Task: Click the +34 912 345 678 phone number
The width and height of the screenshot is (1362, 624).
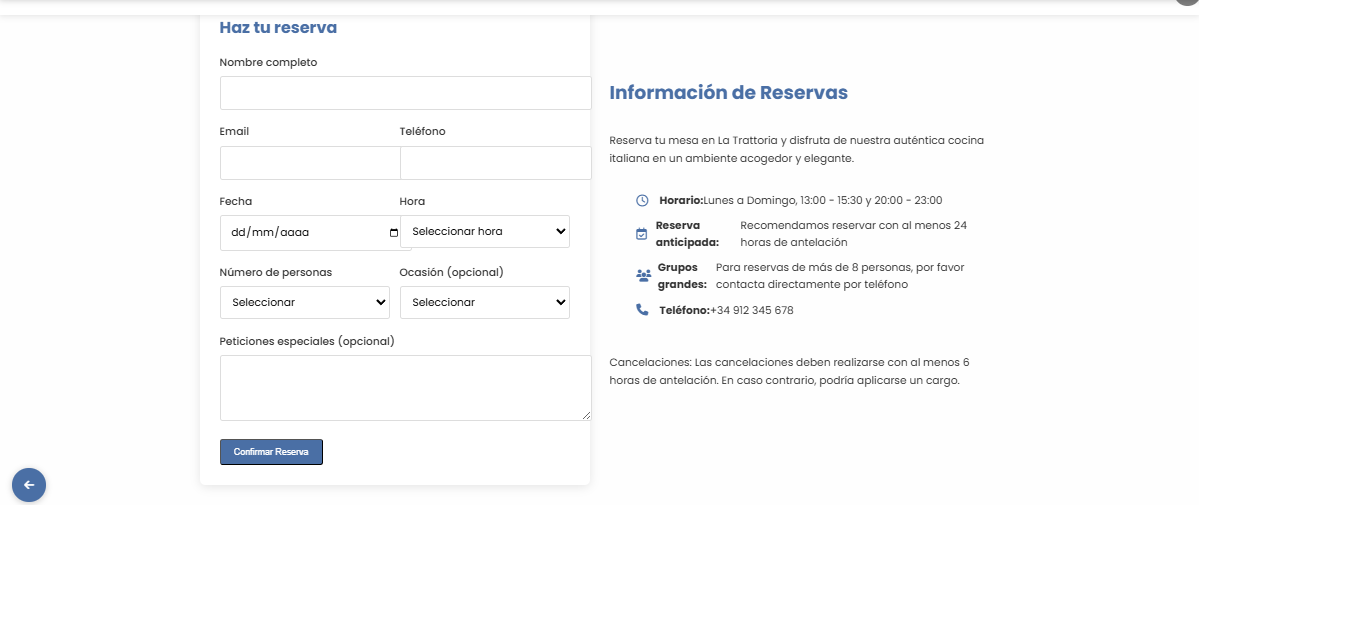Action: pyautogui.click(x=751, y=311)
